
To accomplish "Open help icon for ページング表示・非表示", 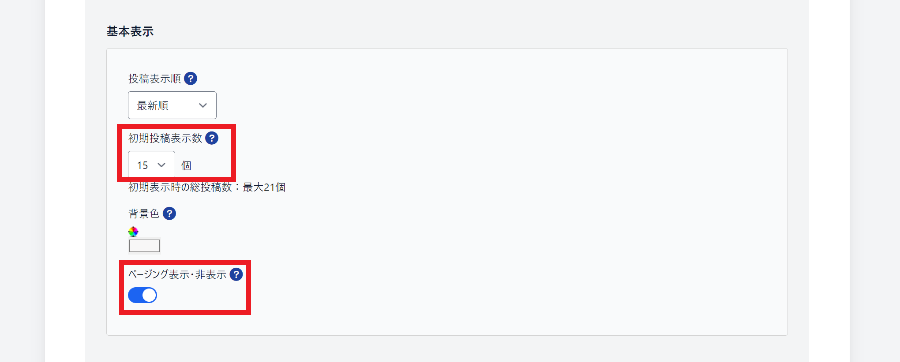I will [236, 274].
